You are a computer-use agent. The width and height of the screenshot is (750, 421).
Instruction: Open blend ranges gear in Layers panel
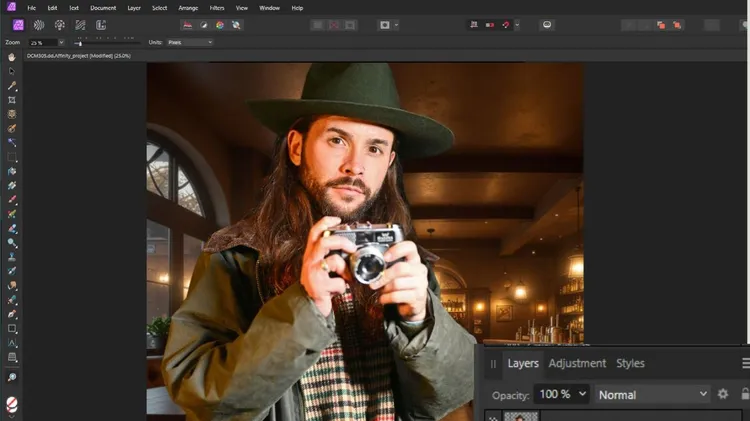point(723,394)
